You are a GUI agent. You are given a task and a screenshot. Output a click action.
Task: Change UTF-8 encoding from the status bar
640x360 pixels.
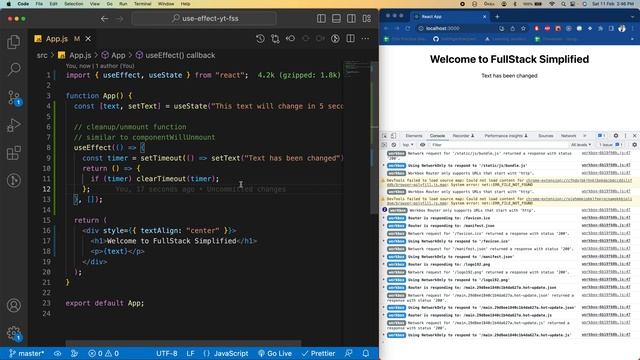click(x=167, y=353)
